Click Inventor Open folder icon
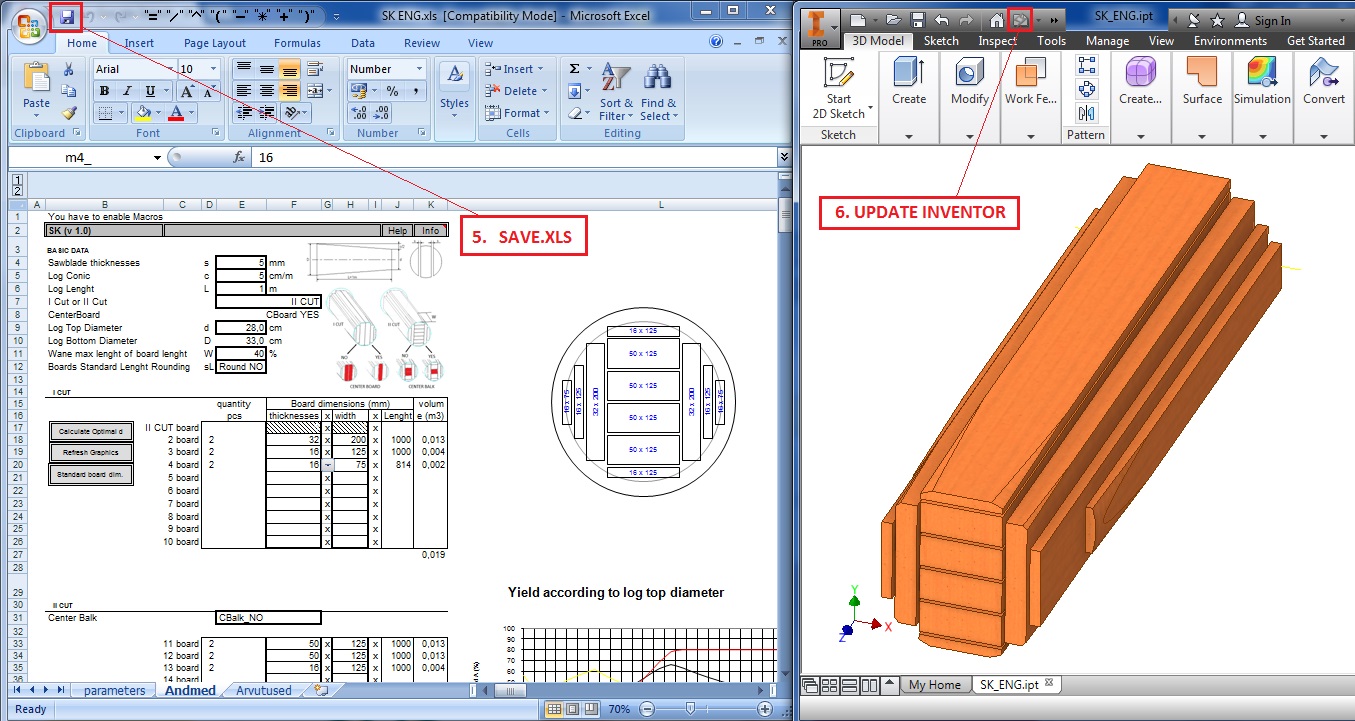The width and height of the screenshot is (1355, 721). click(x=892, y=20)
